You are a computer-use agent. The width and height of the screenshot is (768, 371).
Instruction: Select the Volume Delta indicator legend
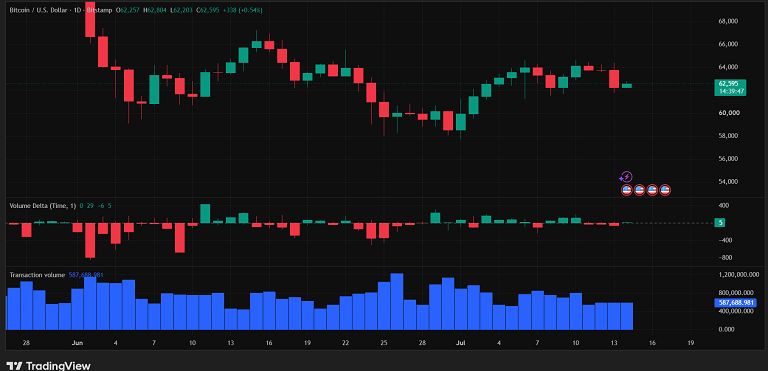point(43,206)
